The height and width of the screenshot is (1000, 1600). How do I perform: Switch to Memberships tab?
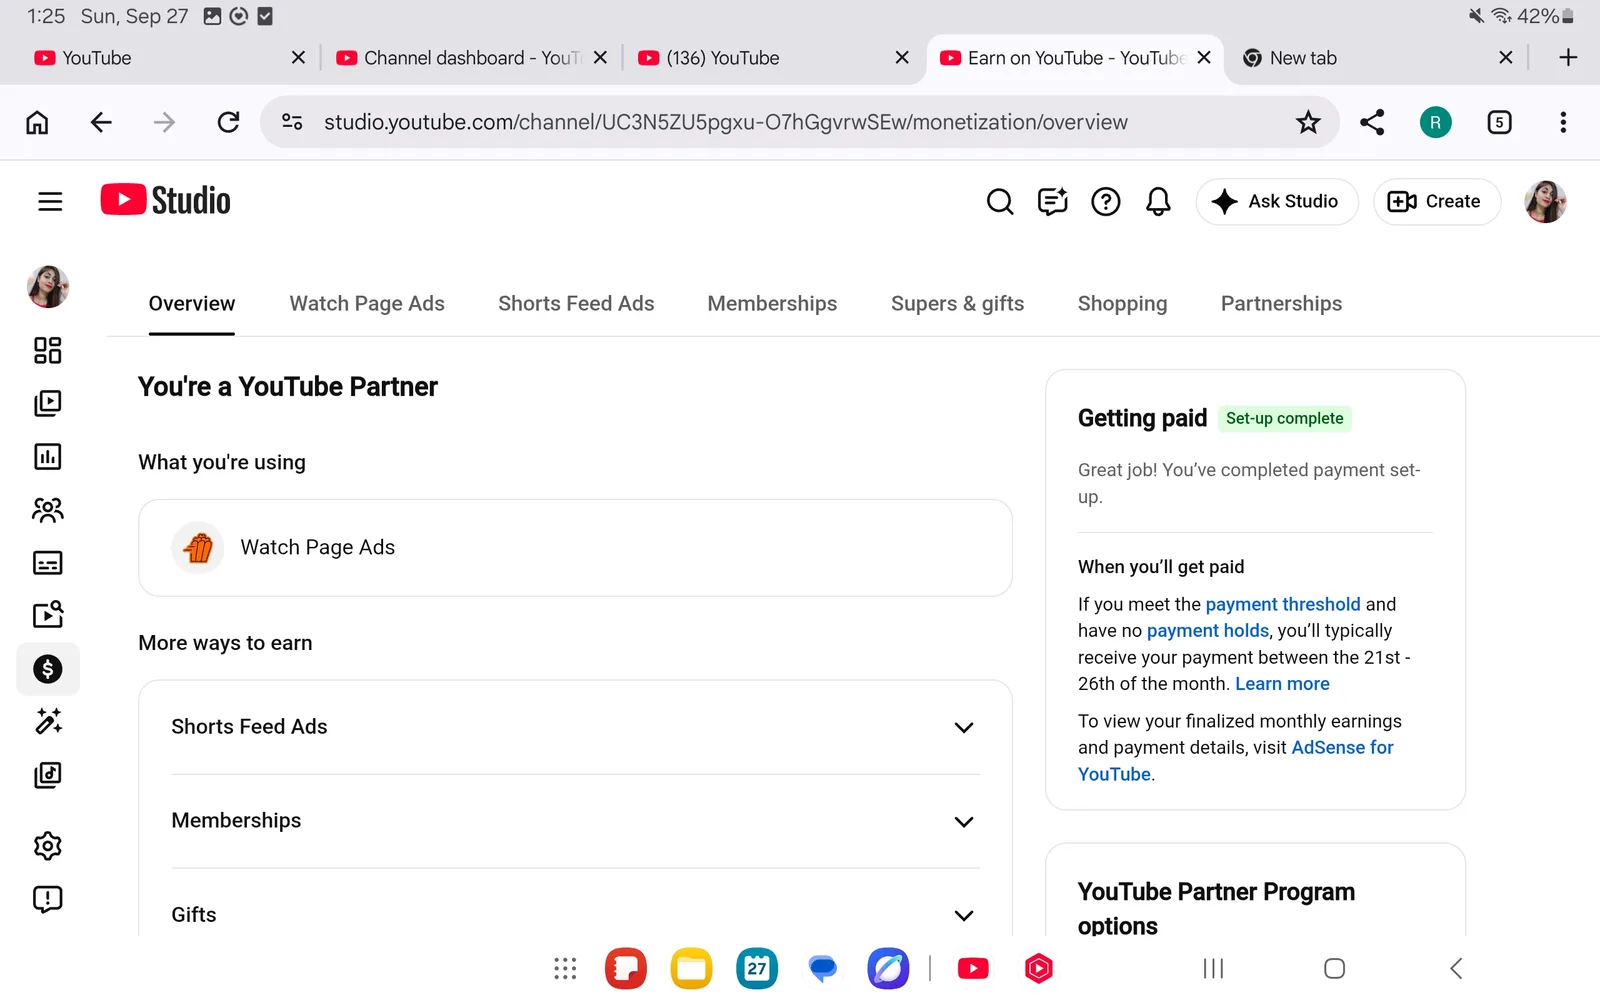772,304
